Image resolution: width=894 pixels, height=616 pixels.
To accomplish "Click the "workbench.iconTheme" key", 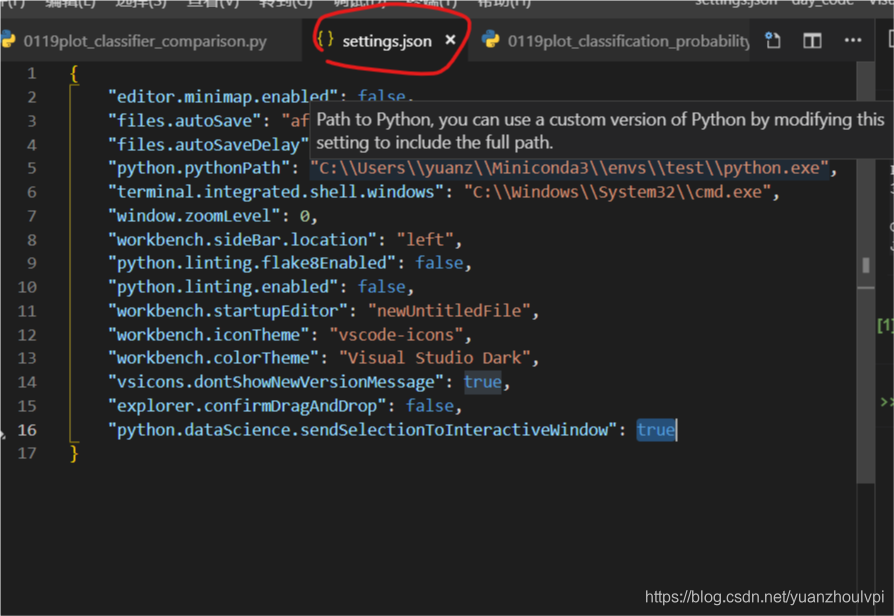I will 209,335.
